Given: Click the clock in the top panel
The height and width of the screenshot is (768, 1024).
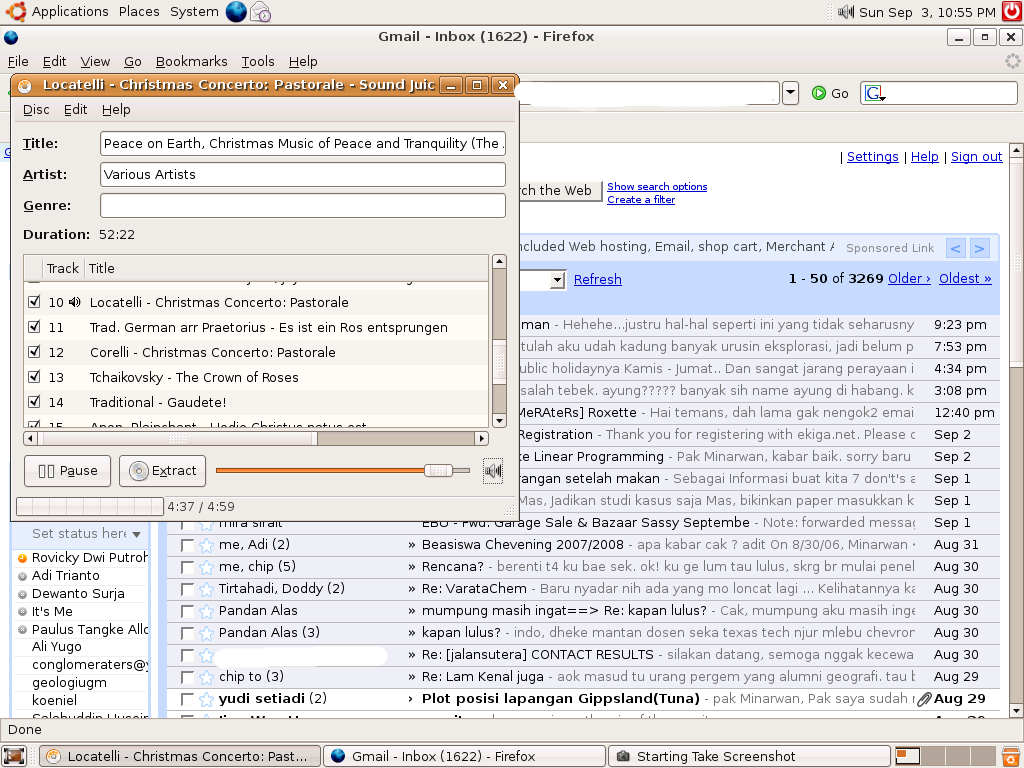Looking at the screenshot, I should click(927, 12).
